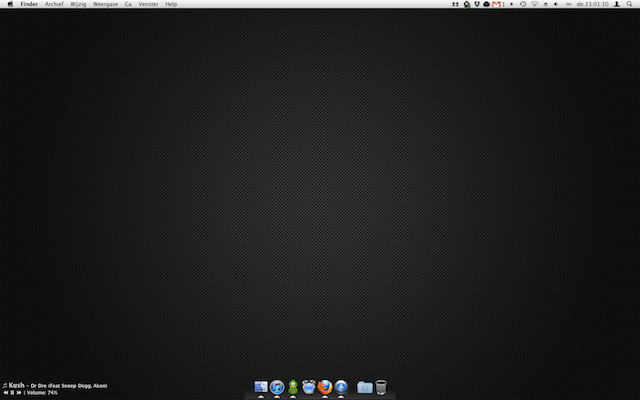Click the shield-shaped menu bar icon
This screenshot has height=400, width=640.
point(476,4)
